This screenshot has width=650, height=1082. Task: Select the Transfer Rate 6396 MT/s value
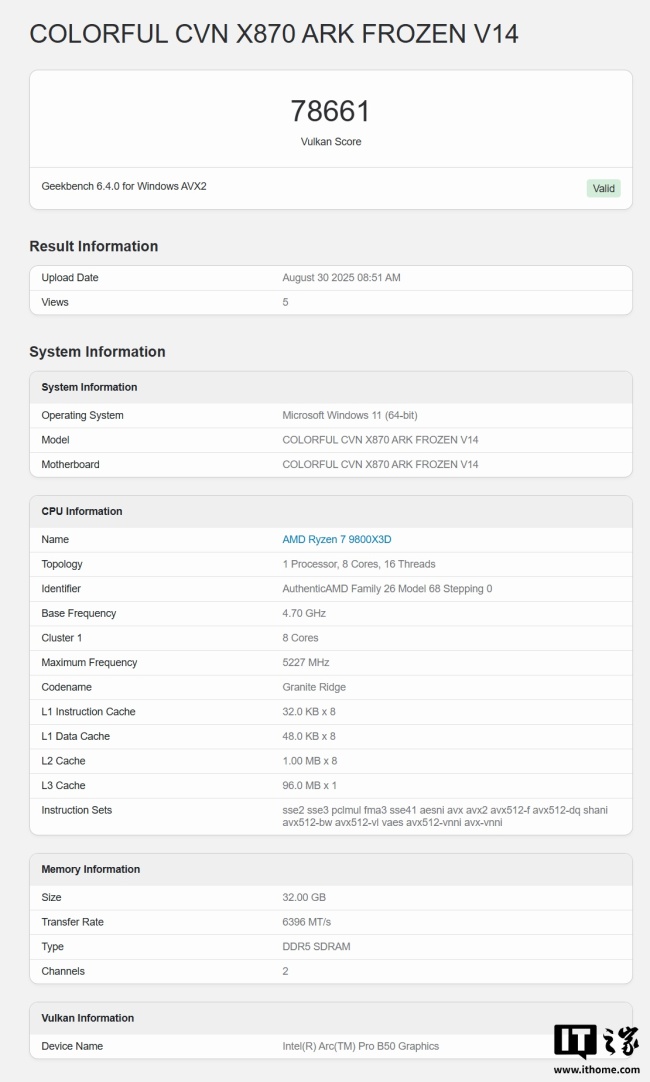point(305,921)
